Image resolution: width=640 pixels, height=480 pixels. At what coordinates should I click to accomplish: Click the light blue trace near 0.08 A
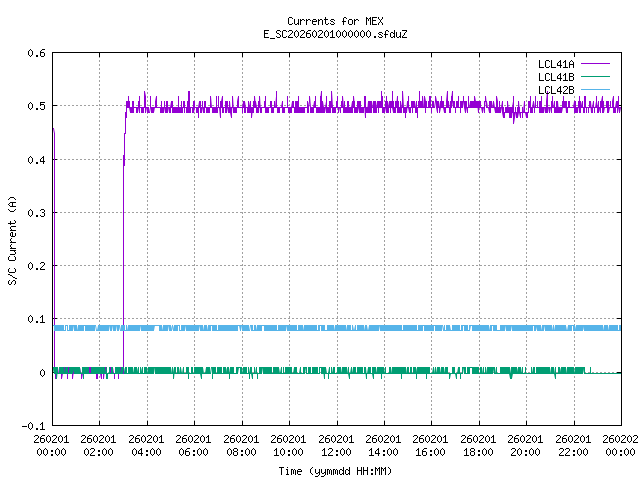pos(300,328)
